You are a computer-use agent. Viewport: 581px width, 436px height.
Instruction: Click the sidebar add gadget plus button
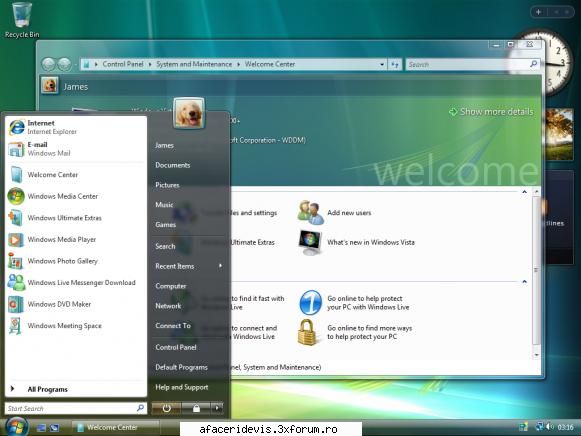[x=538, y=12]
